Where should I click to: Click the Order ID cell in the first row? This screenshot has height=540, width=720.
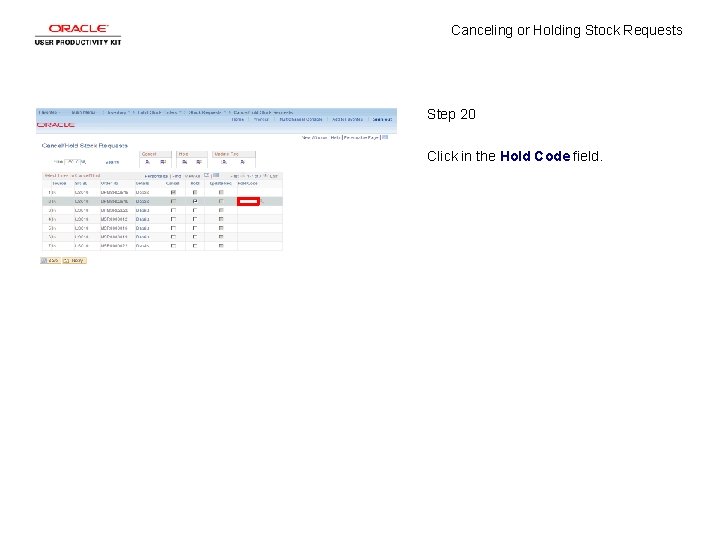point(114,192)
